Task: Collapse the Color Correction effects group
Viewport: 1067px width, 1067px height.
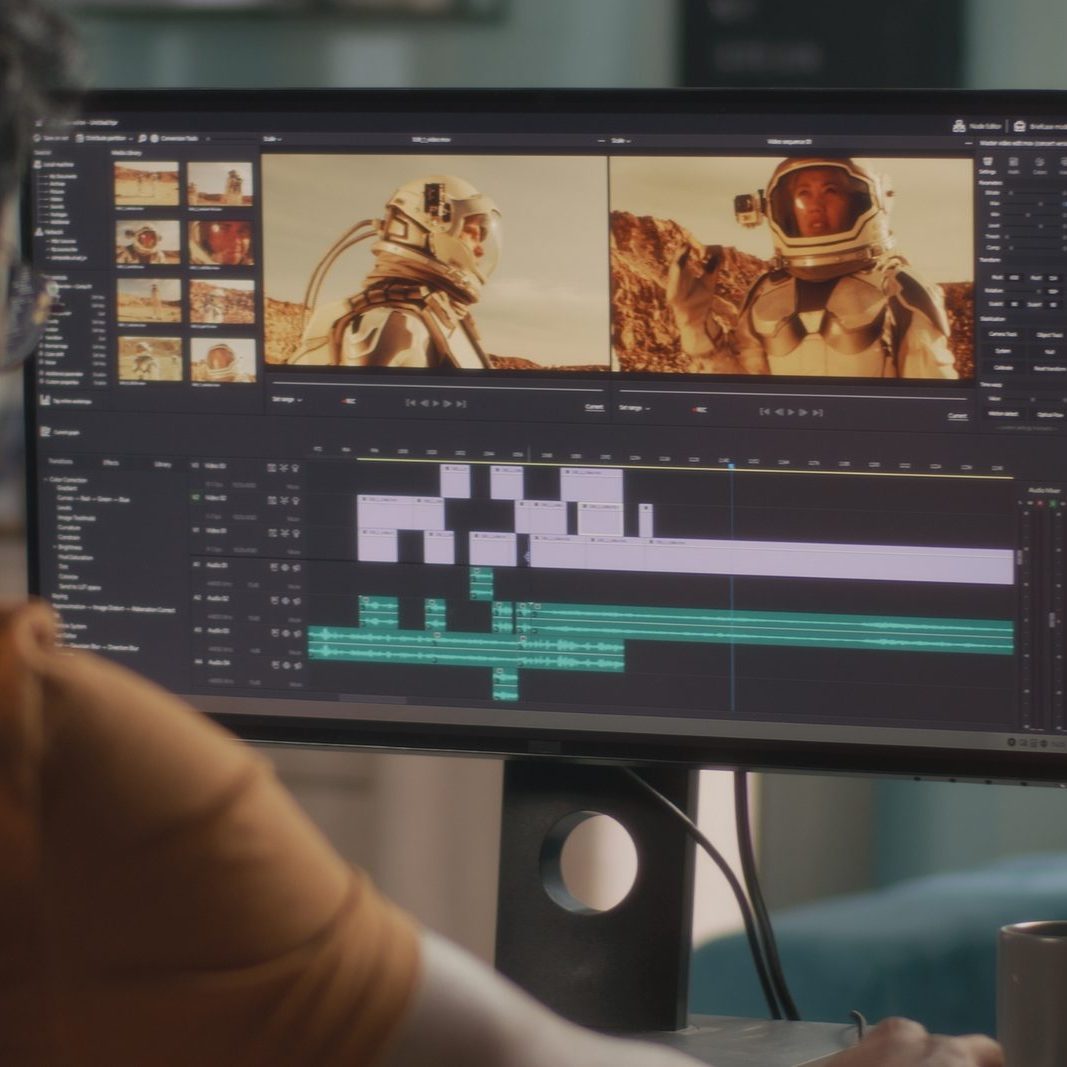Action: pos(47,480)
